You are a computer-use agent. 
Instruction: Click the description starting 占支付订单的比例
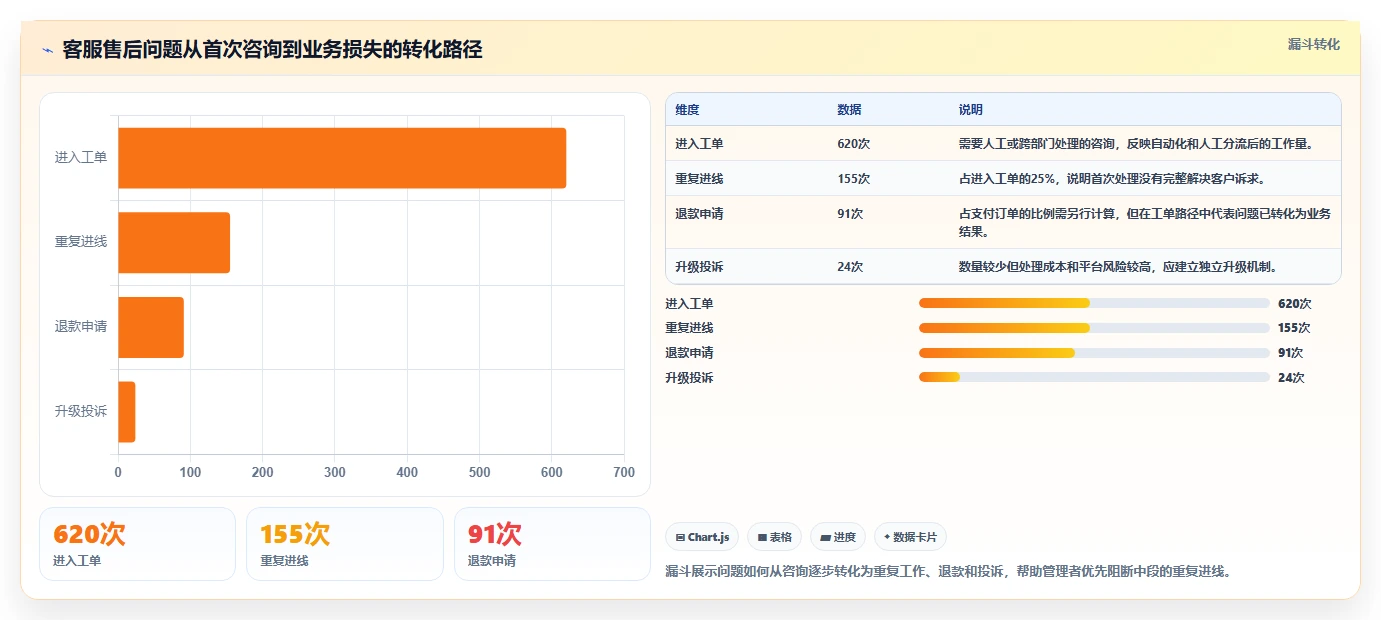coord(1144,222)
